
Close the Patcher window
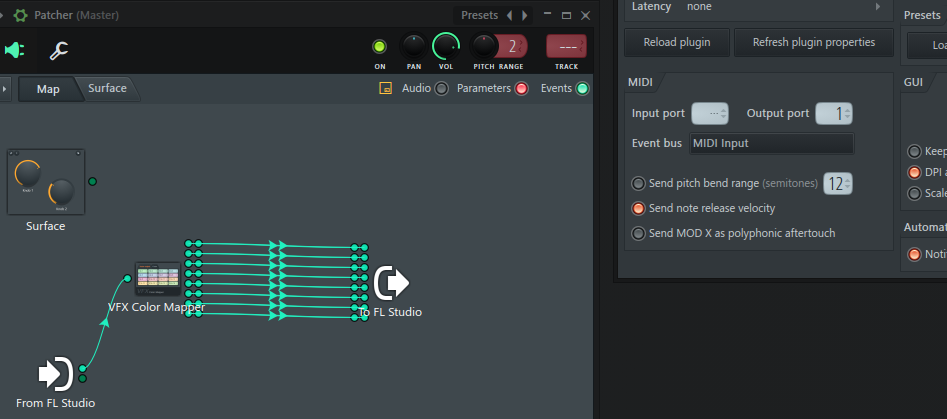pos(585,15)
